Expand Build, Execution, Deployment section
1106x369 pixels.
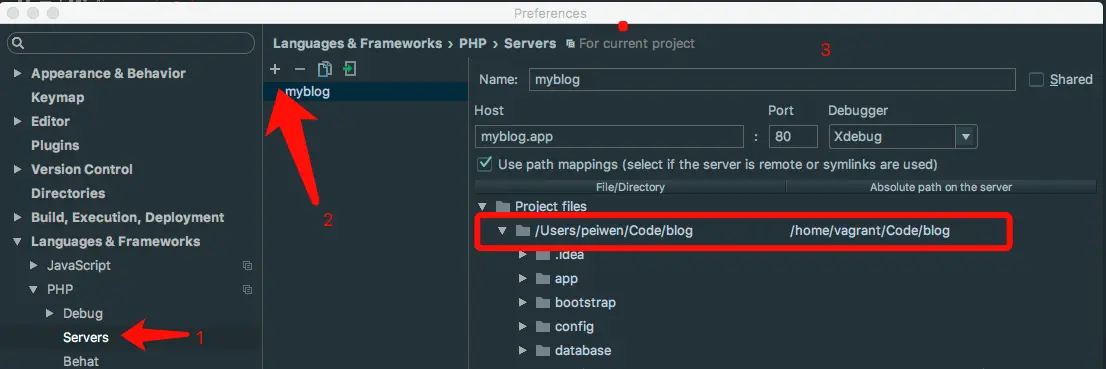(18, 217)
